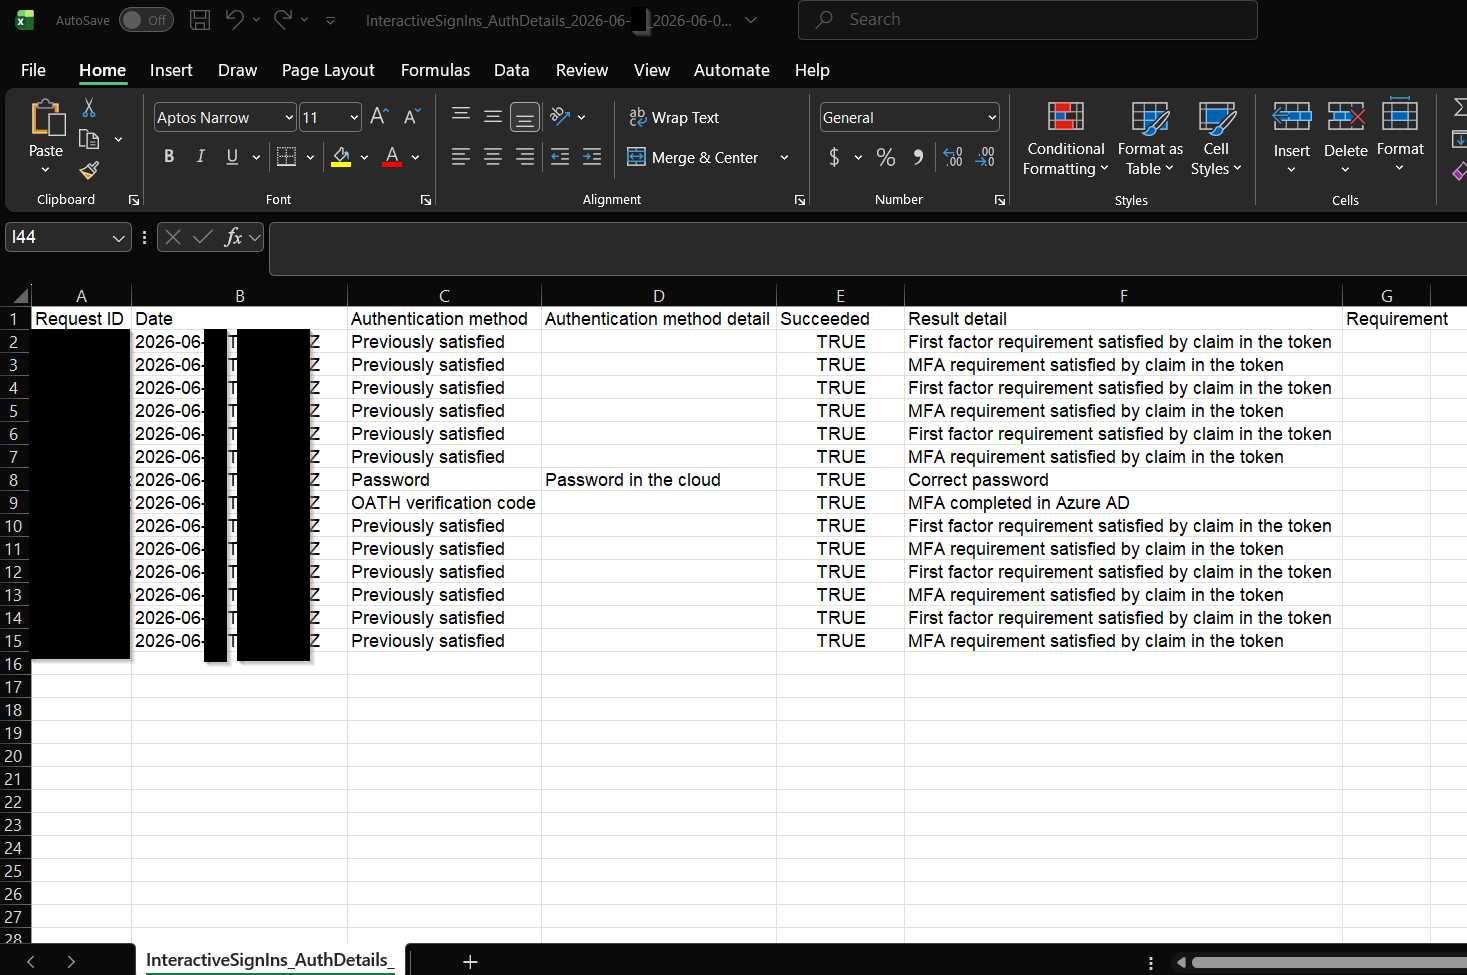
Task: Click Align Right icon
Action: tap(525, 157)
